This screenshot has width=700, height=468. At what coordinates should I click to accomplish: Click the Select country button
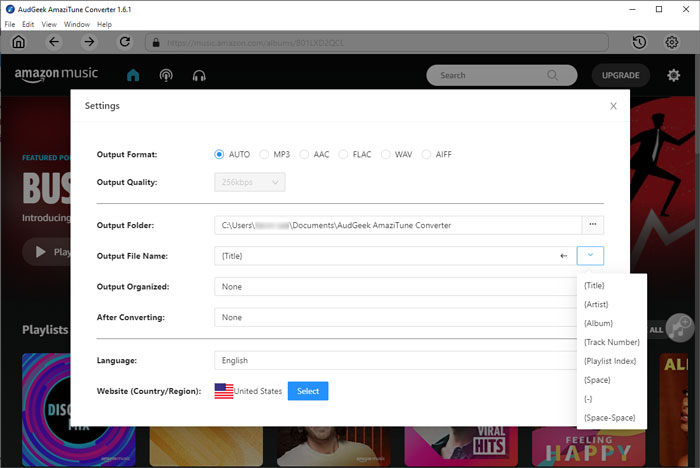308,391
